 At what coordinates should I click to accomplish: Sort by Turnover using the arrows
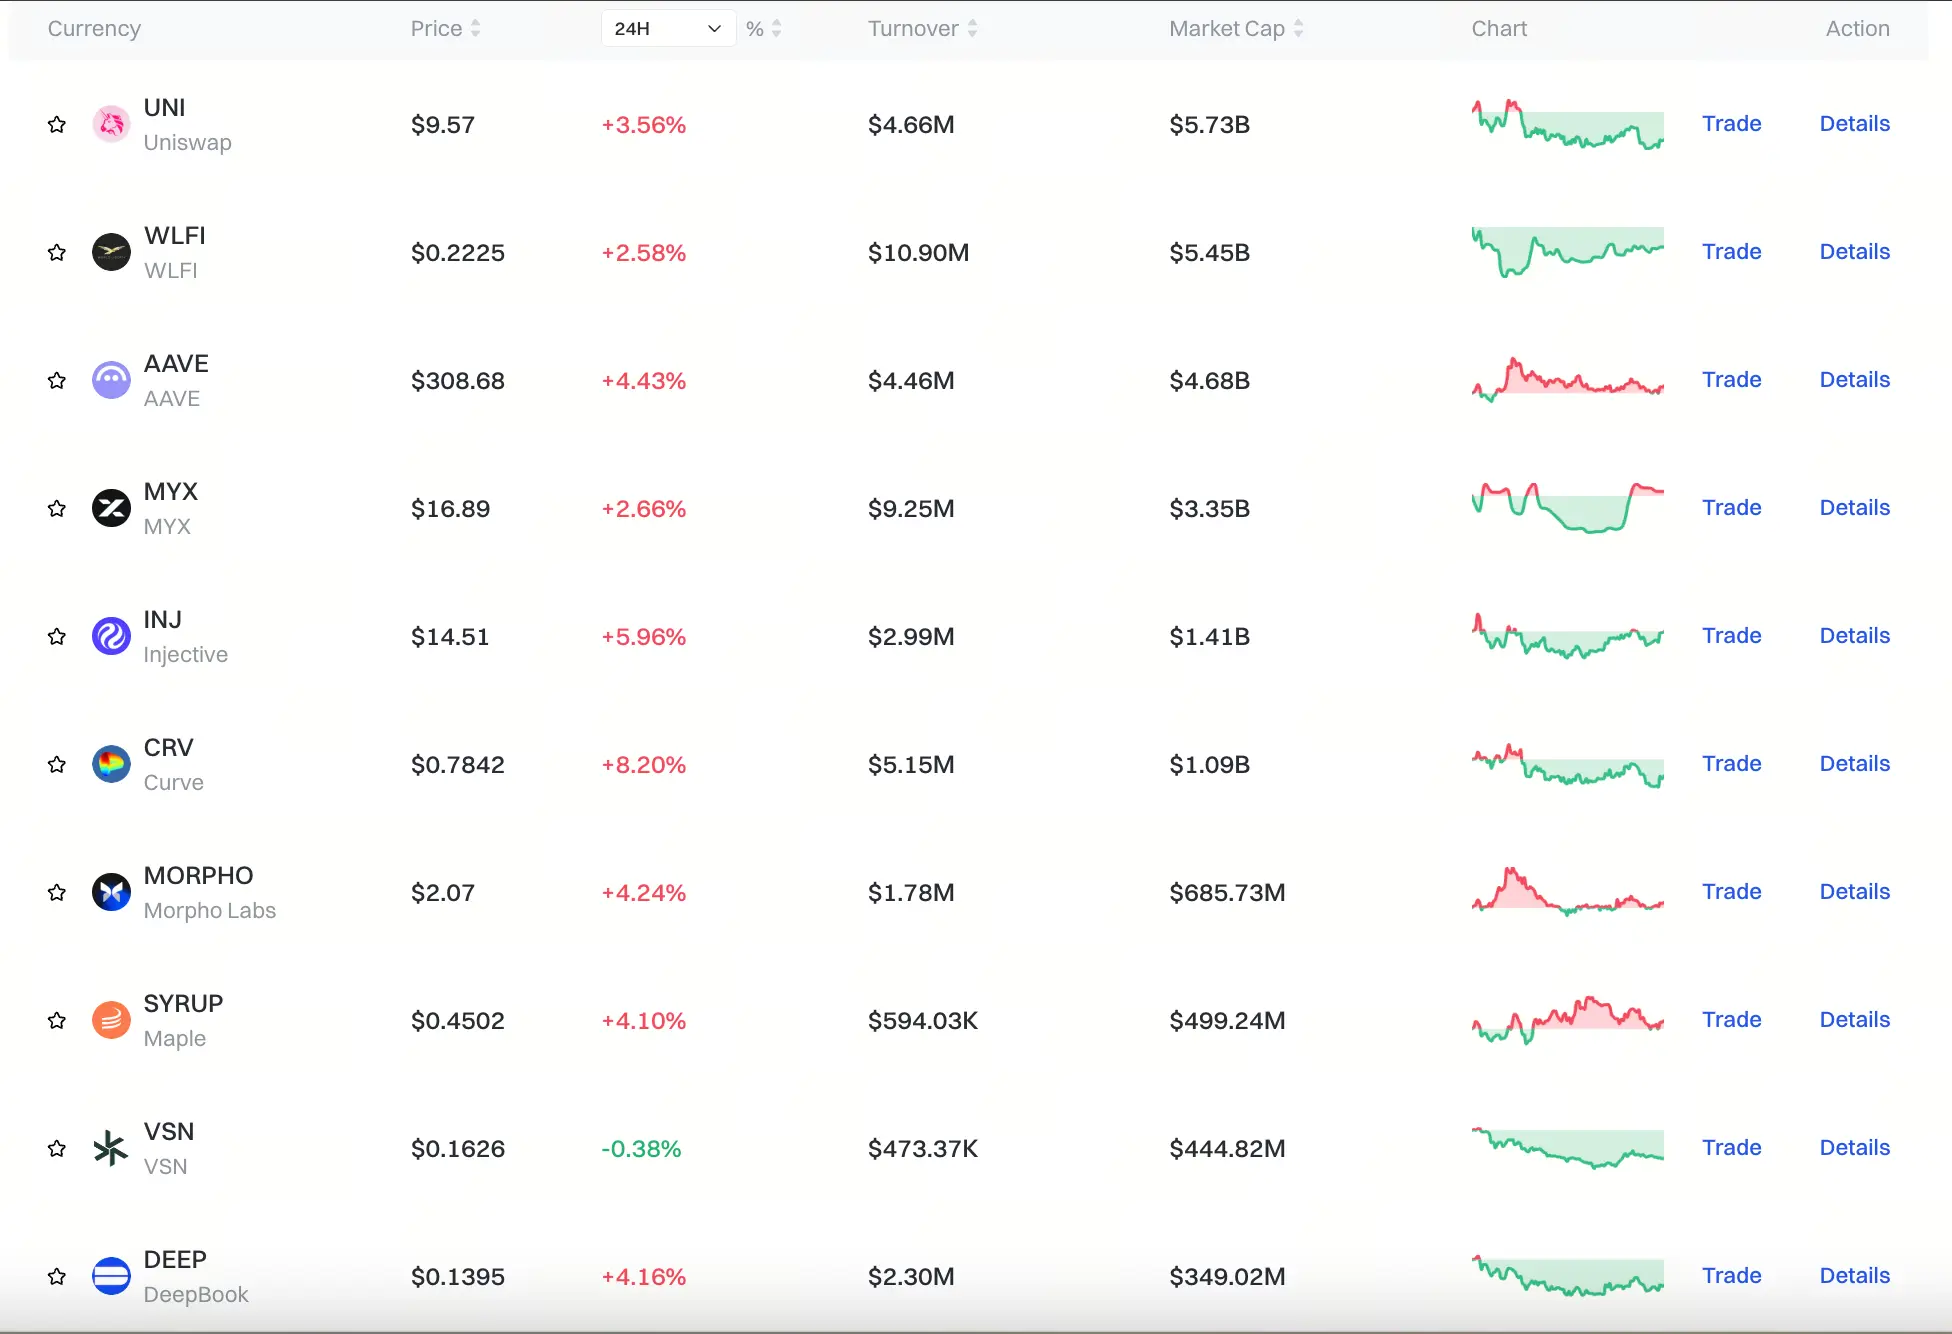coord(972,29)
